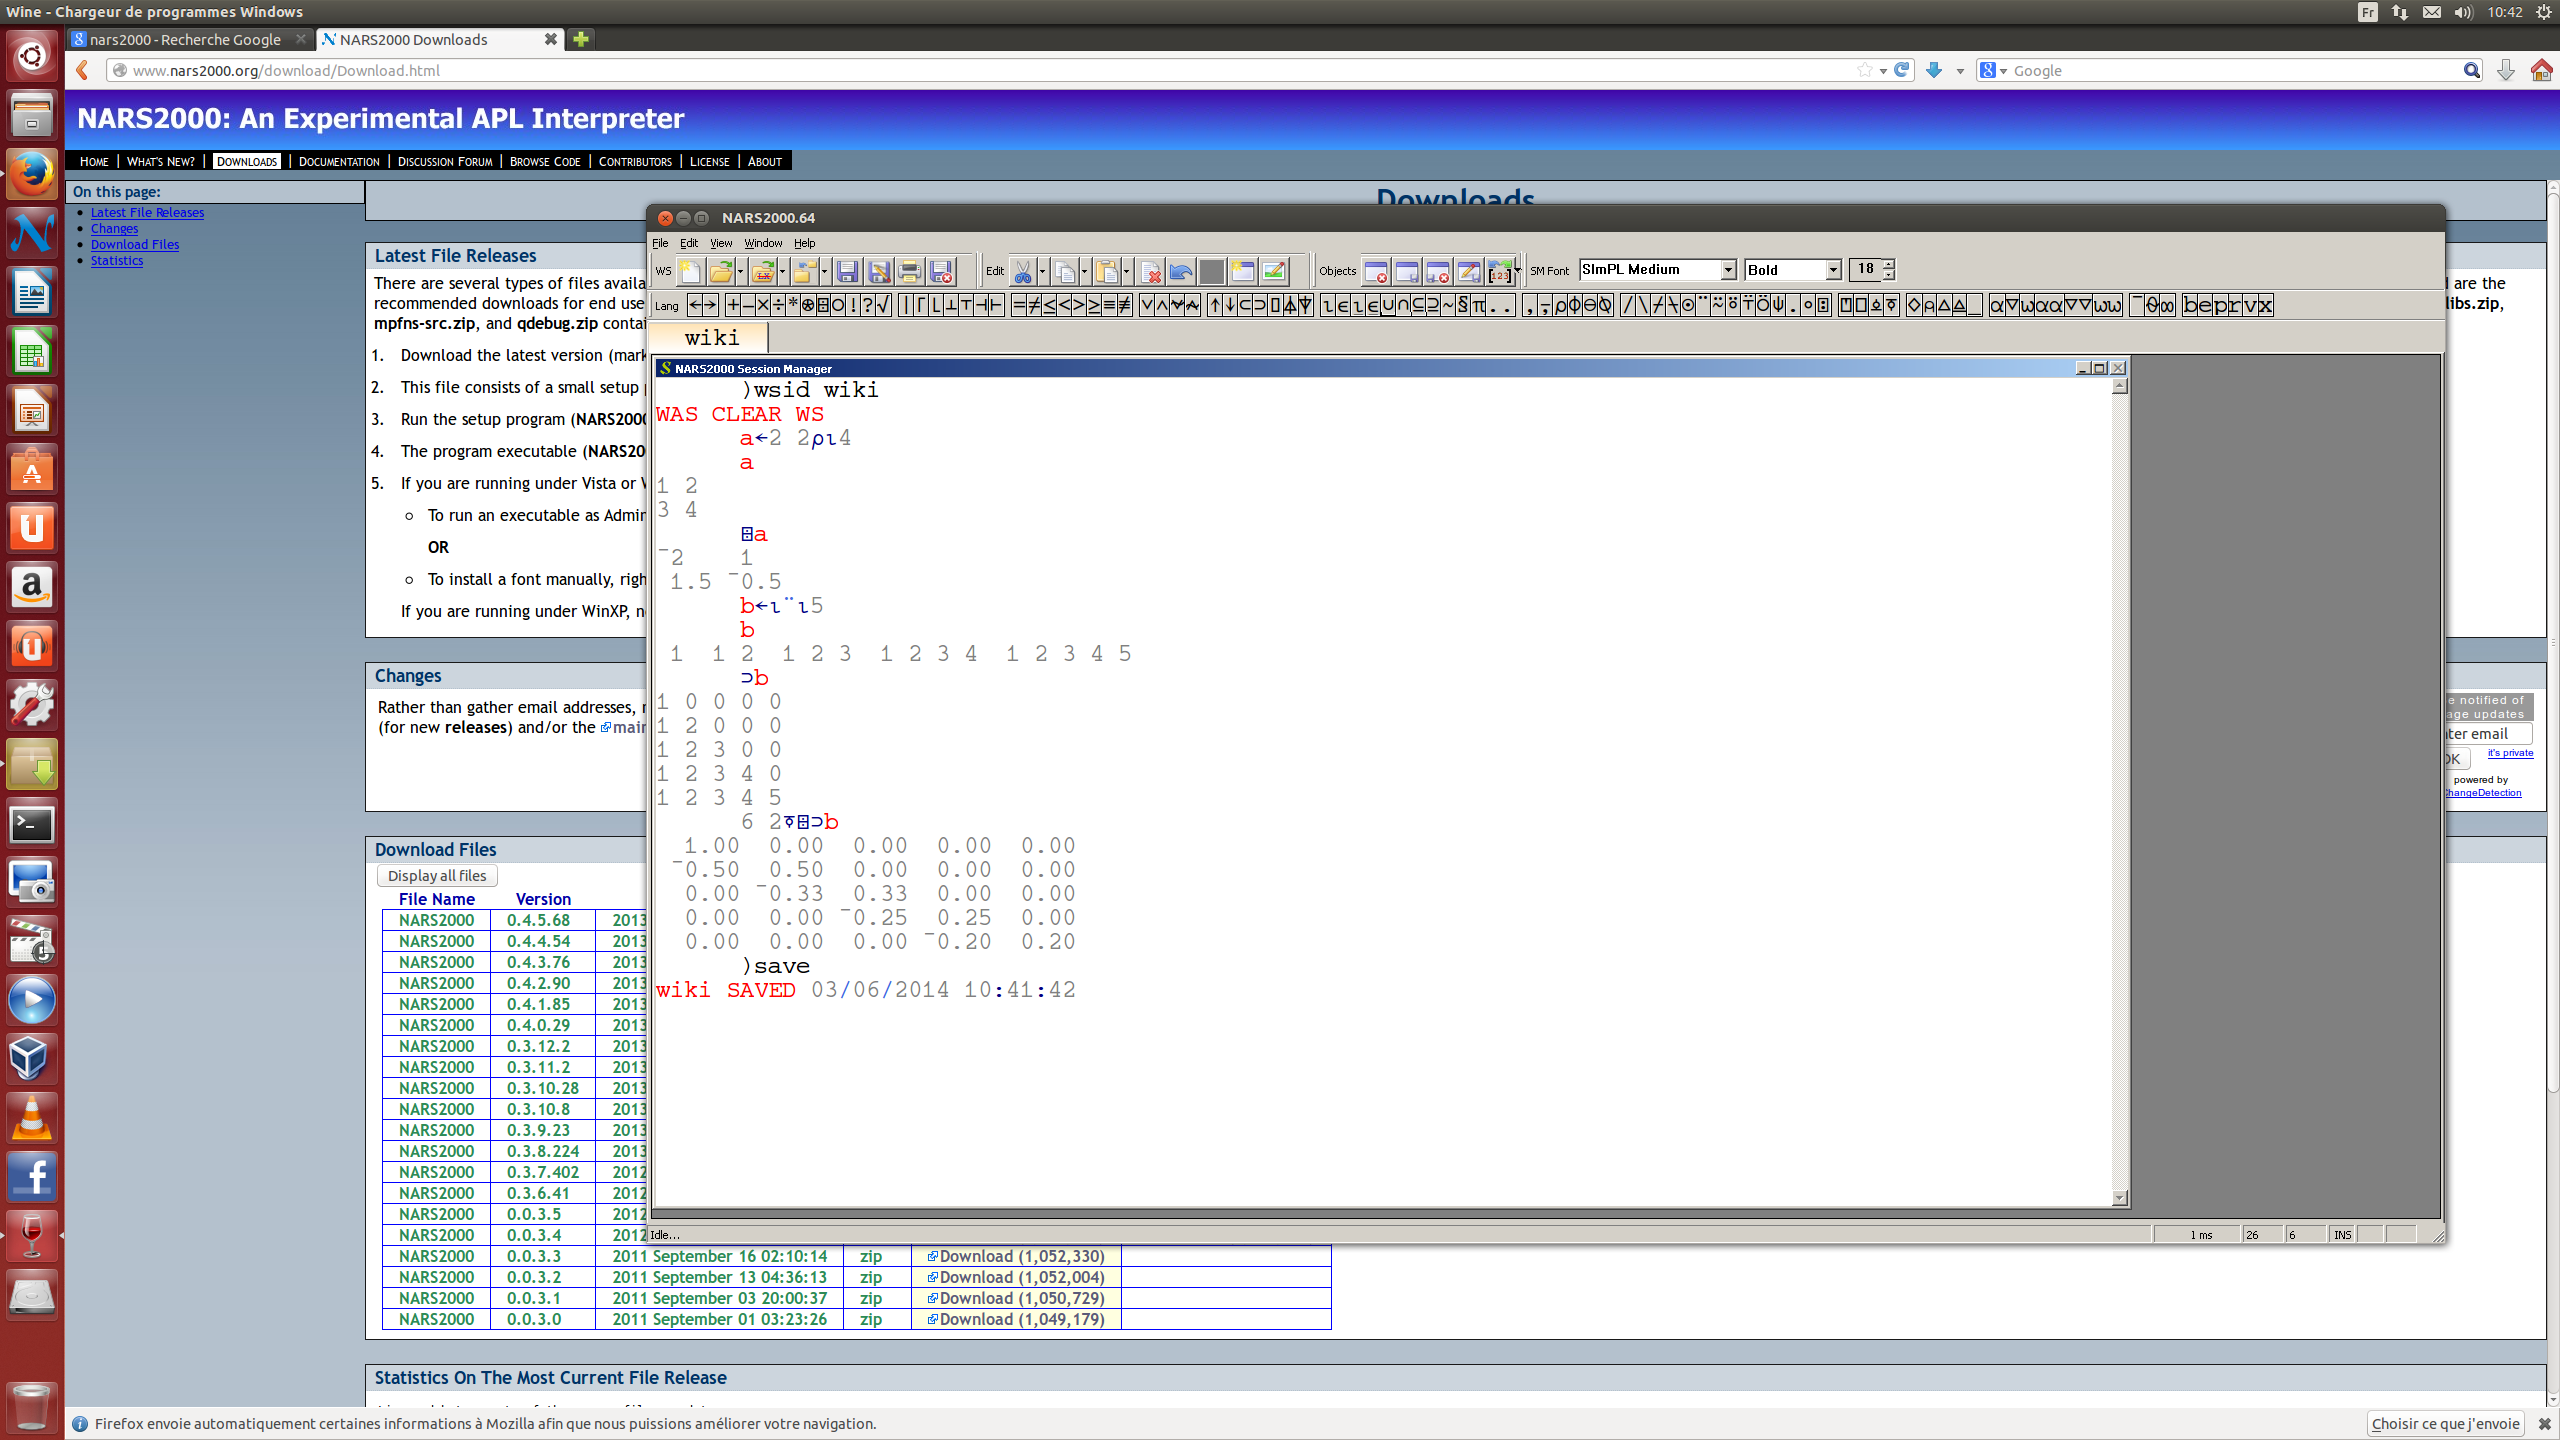The image size is (2560, 1440).
Task: Click the bracketed 123 line-numbers icon
Action: click(x=1499, y=271)
